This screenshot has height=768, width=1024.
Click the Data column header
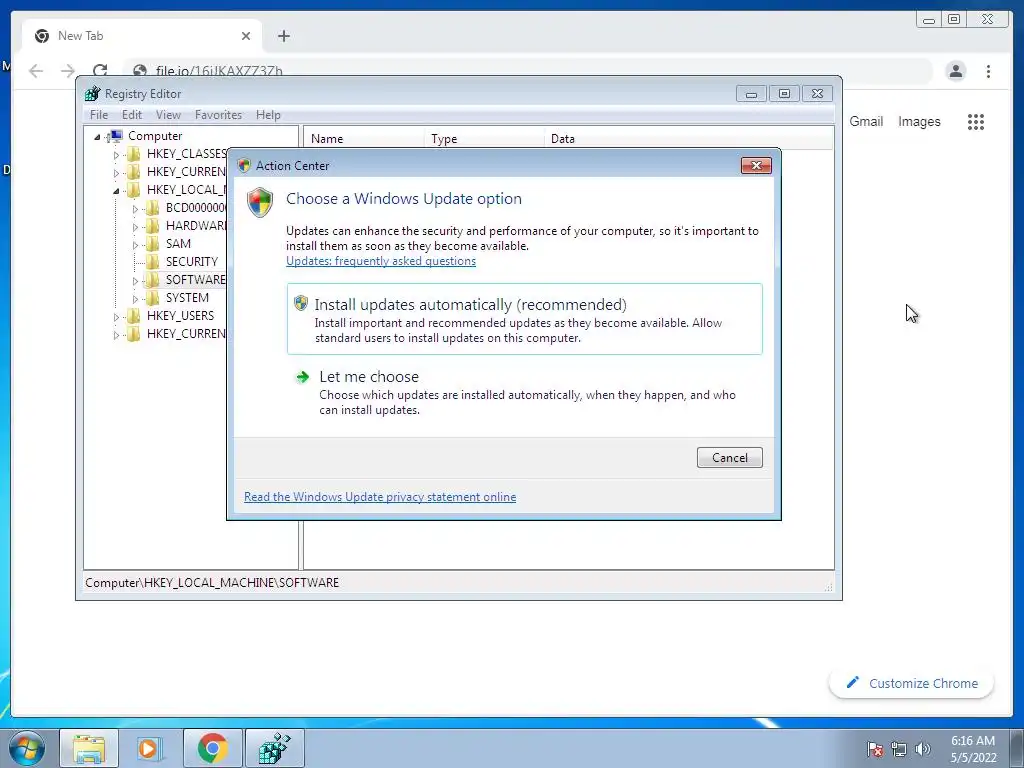pos(688,138)
